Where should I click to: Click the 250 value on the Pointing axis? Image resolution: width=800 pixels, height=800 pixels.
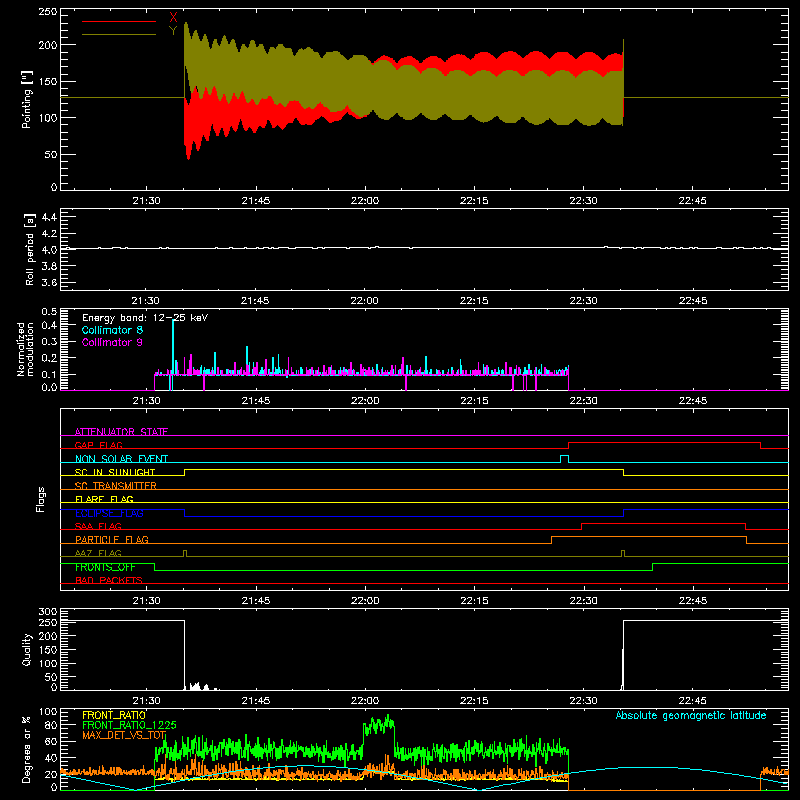pyautogui.click(x=48, y=12)
